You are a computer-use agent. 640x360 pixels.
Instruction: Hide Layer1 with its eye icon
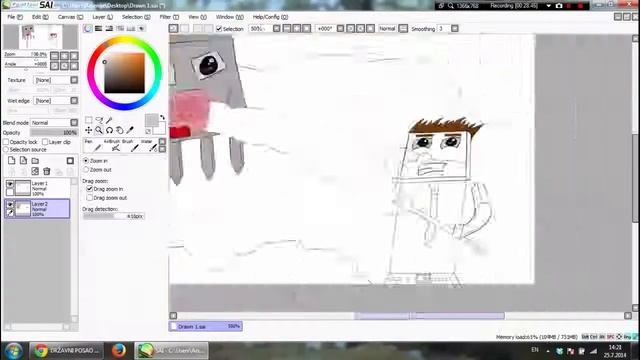[10, 184]
